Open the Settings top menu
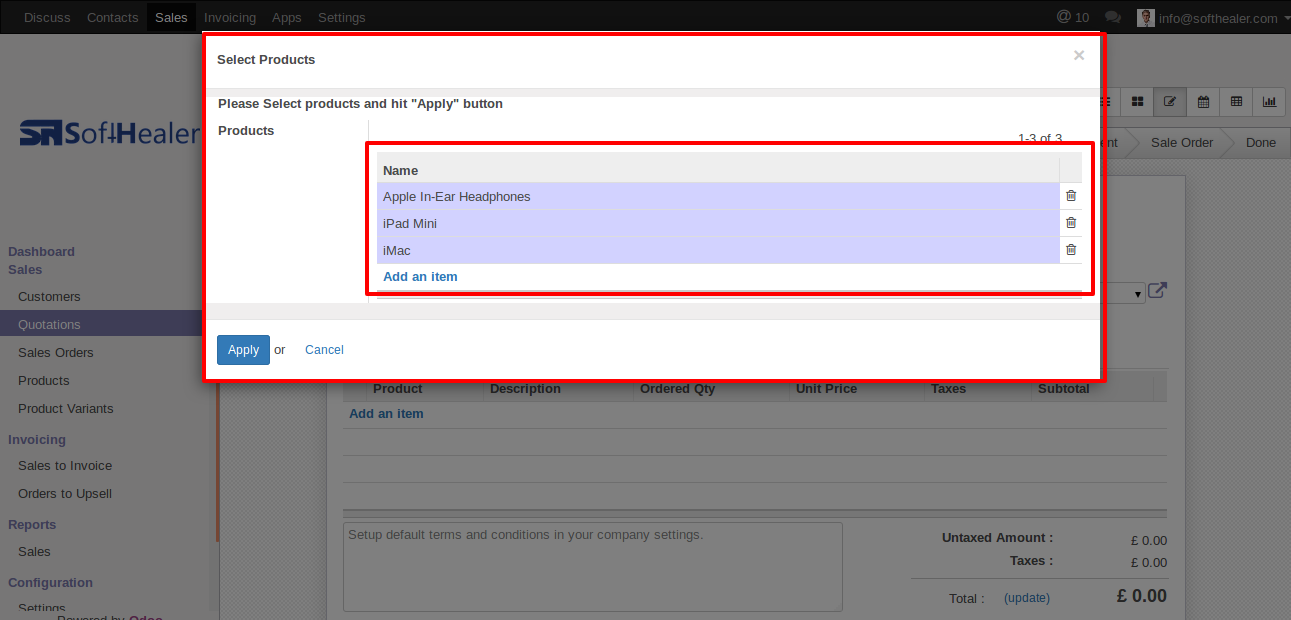 pos(342,17)
